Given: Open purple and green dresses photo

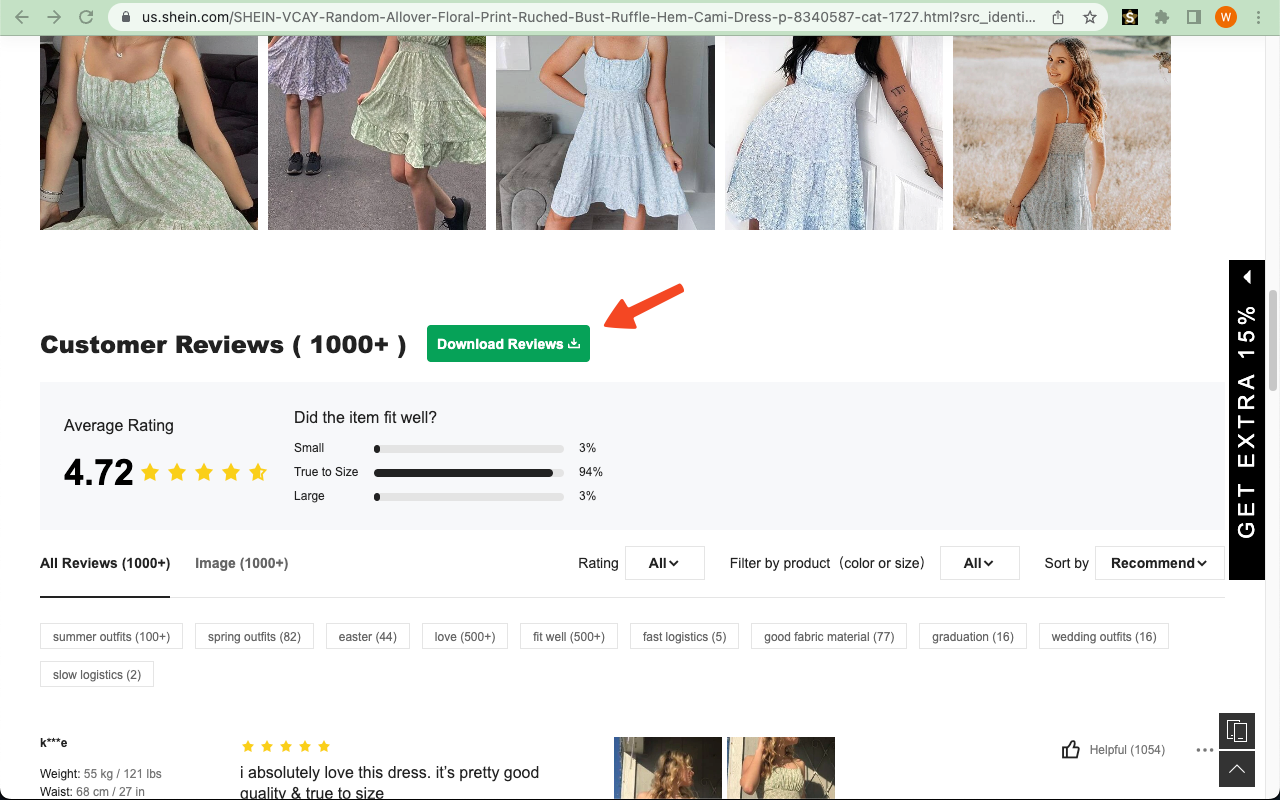Looking at the screenshot, I should (x=377, y=133).
